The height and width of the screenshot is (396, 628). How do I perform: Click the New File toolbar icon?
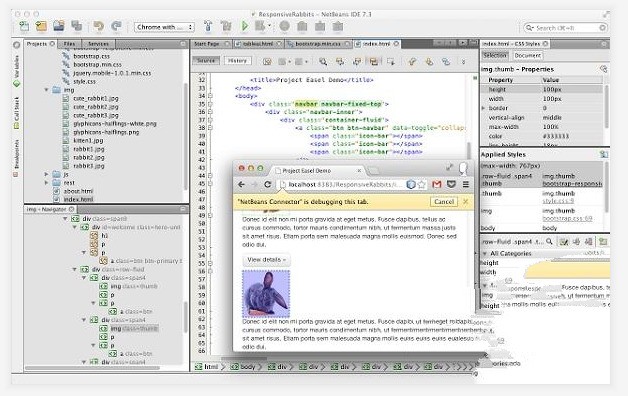[x=24, y=26]
